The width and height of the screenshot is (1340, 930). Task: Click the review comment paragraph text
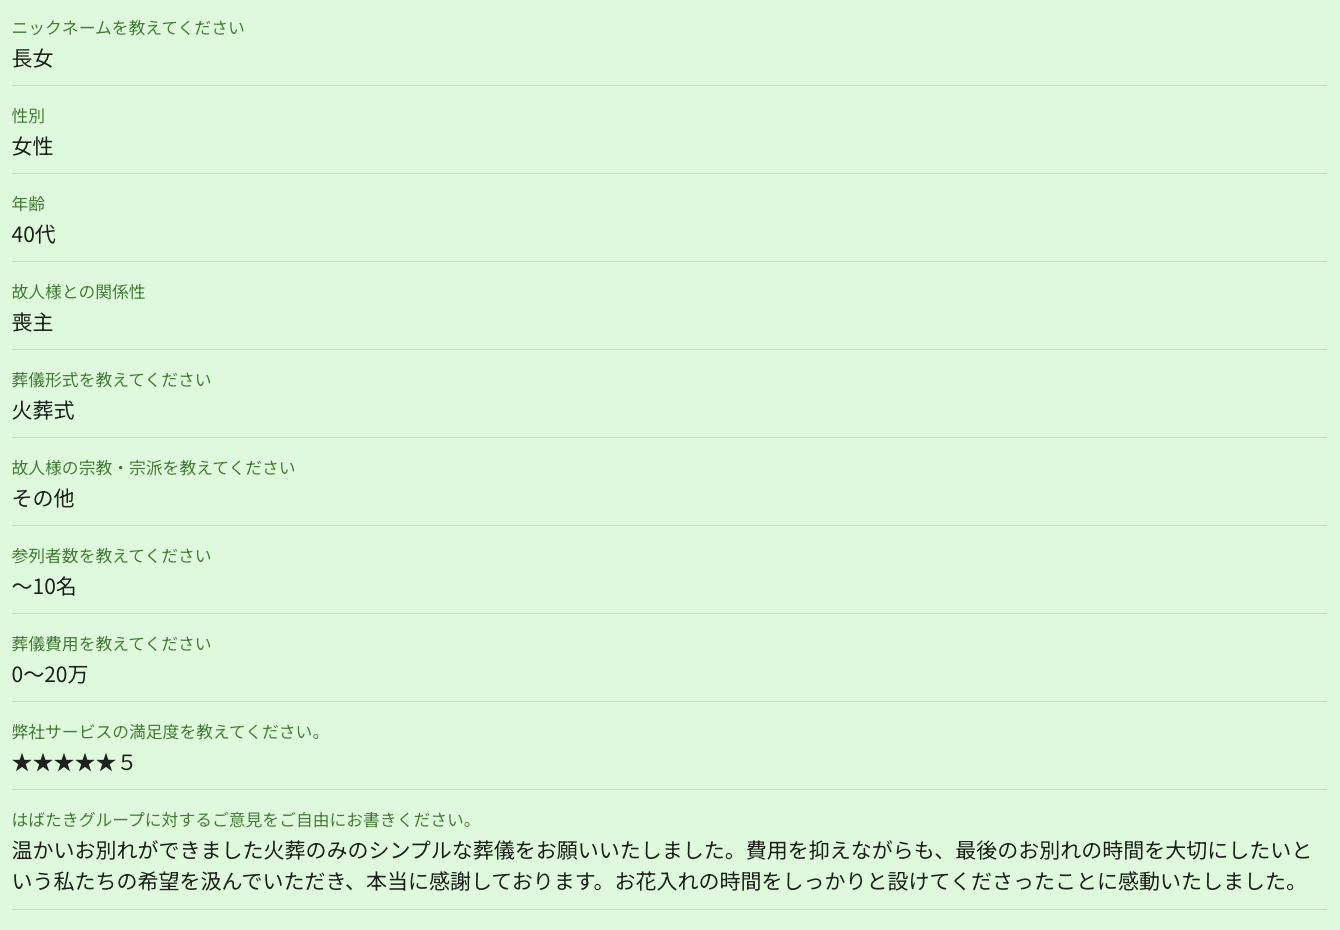click(x=660, y=866)
